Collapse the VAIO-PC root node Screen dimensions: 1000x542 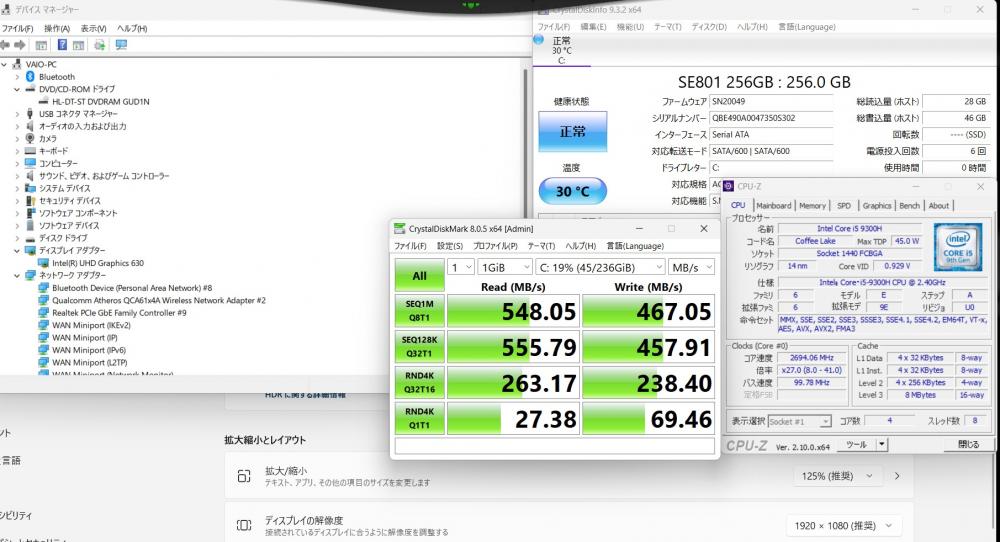point(4,64)
